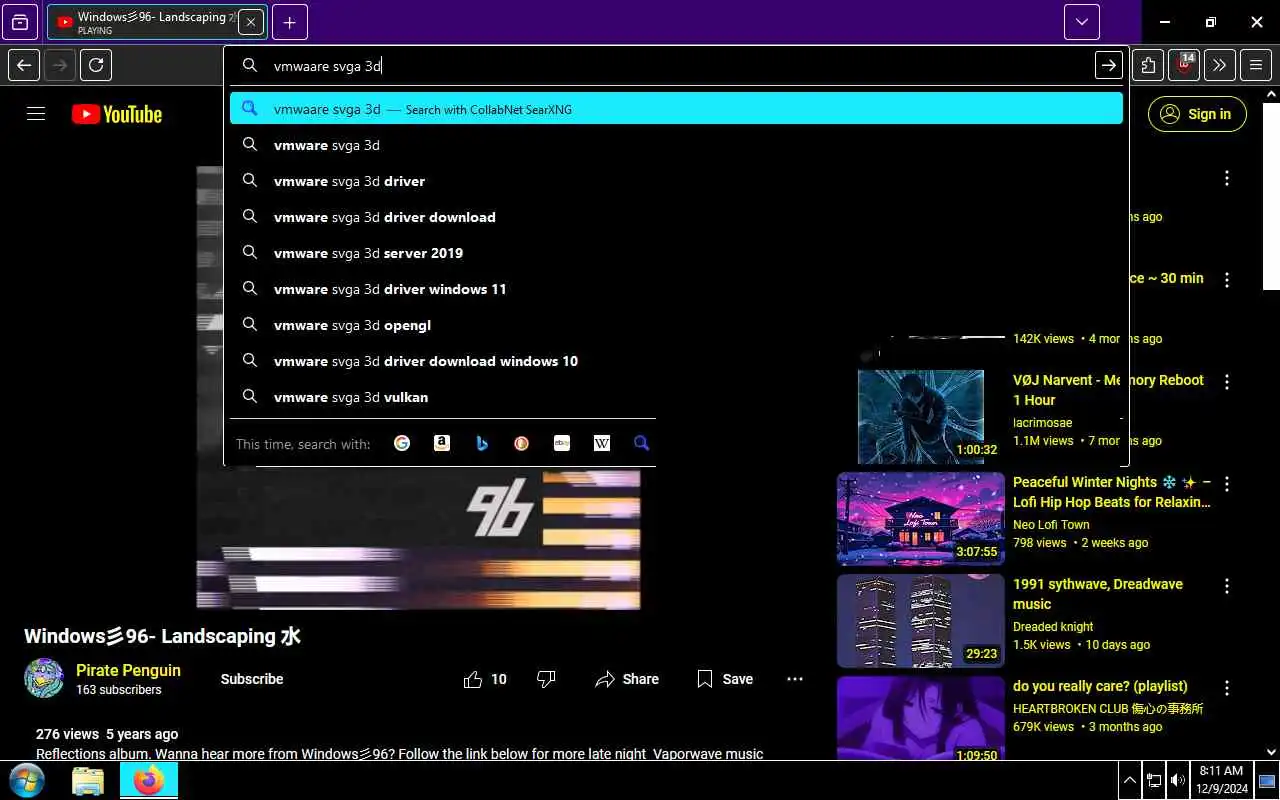Expand the more tools overflow chevron

point(1220,66)
